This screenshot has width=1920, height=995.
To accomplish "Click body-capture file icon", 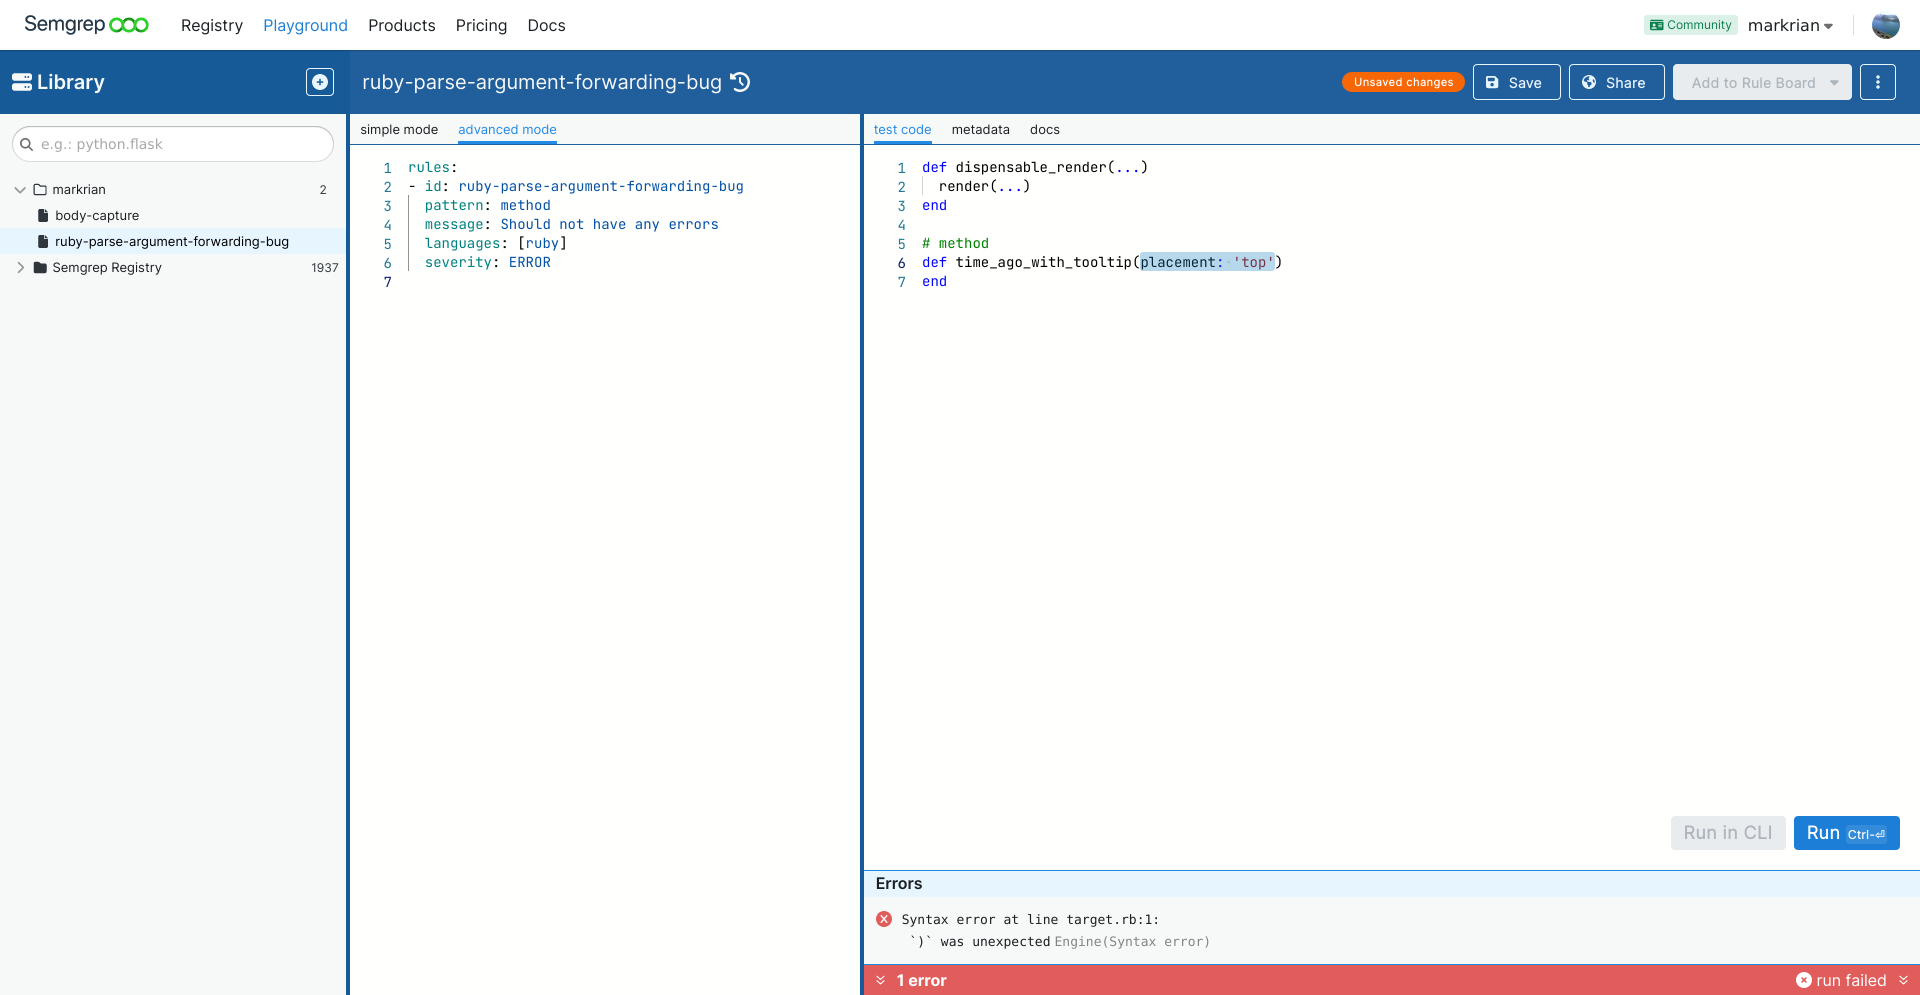I will 43,215.
